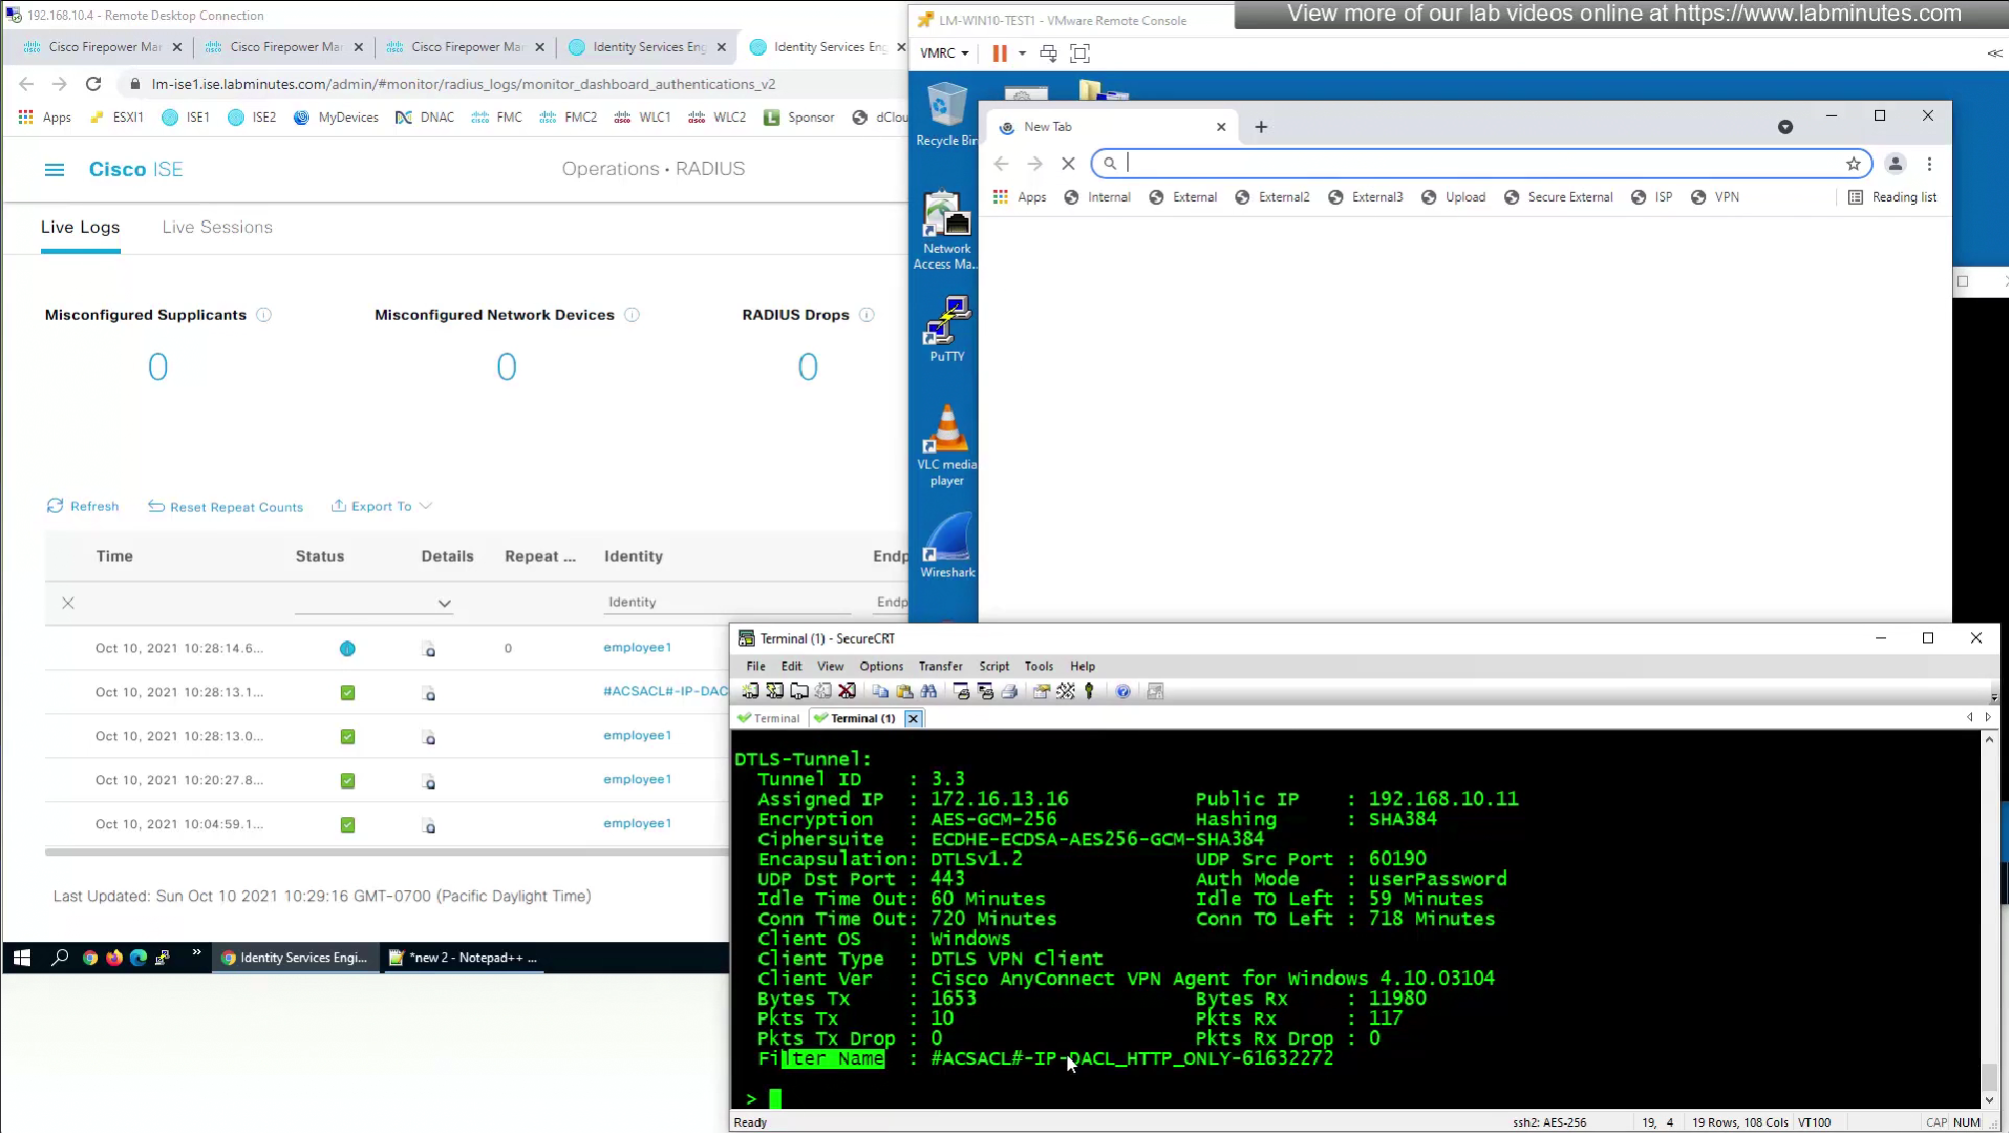2009x1133 pixels.
Task: Click the live logs horizontal scrollbar
Action: pos(386,852)
